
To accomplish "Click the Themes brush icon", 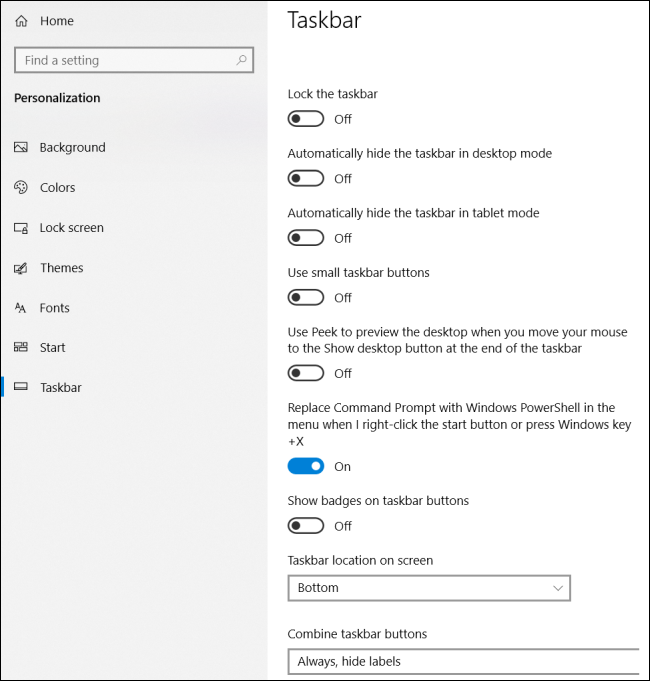I will pos(21,268).
